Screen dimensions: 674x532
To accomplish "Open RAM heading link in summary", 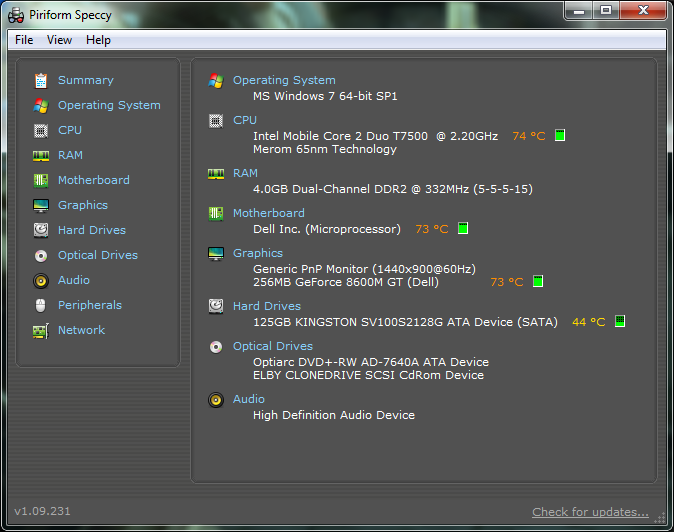I will 245,173.
